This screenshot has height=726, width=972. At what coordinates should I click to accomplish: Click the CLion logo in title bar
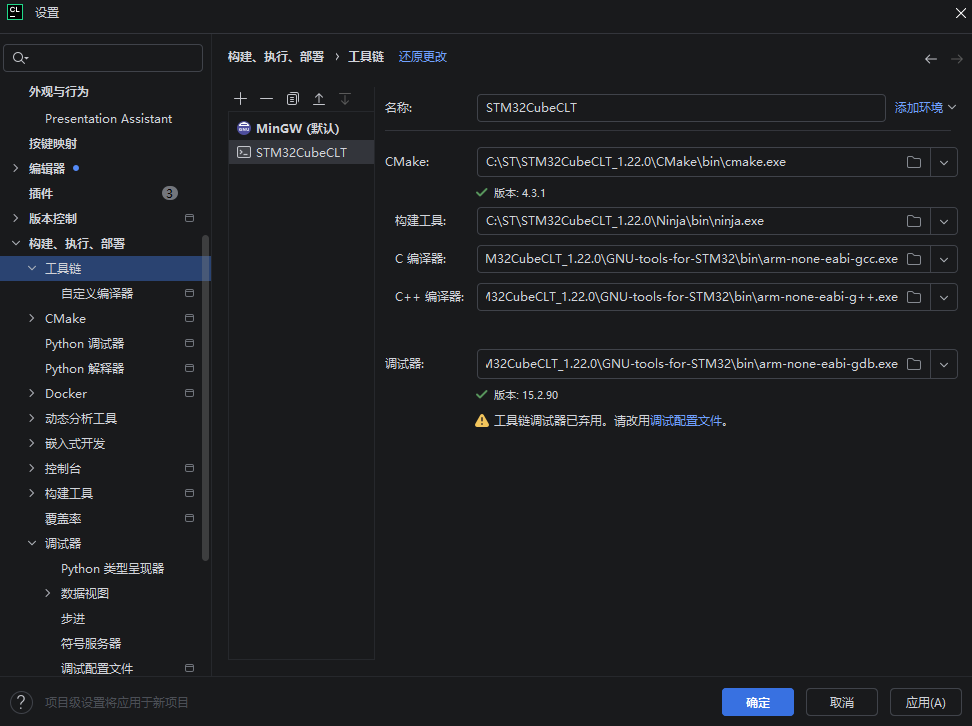tap(15, 12)
